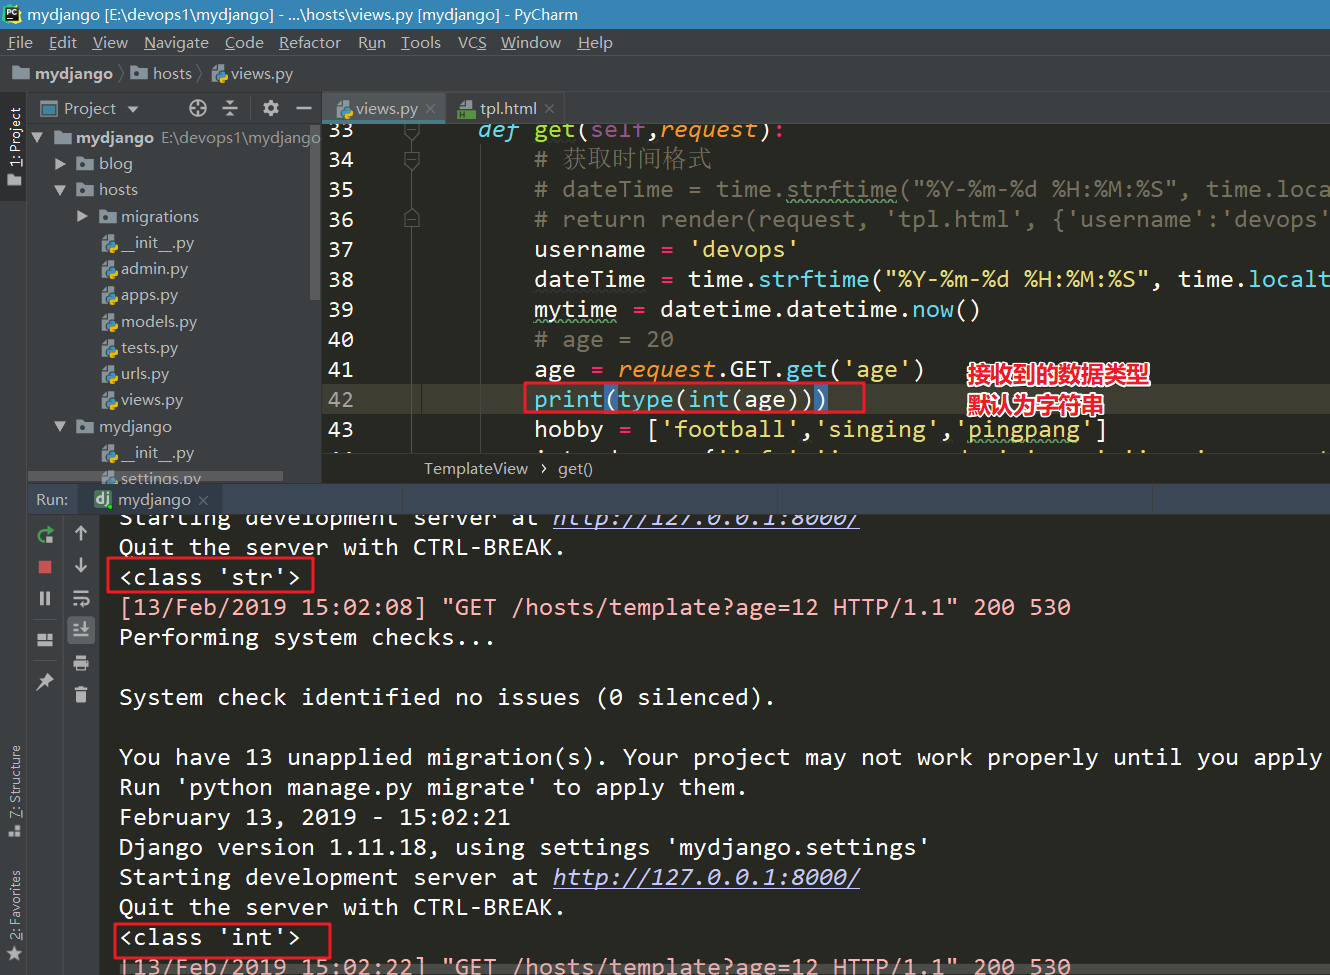Switch to the tpl.html editor tab
This screenshot has width=1330, height=975.
(507, 108)
